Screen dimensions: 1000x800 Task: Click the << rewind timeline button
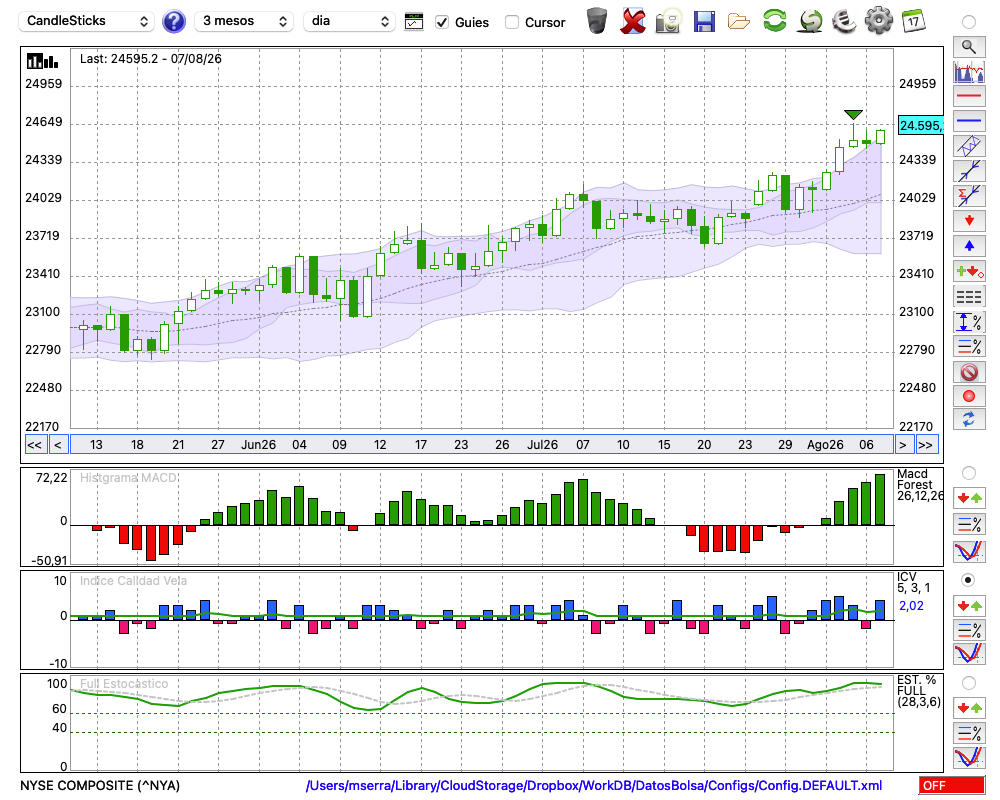[35, 445]
